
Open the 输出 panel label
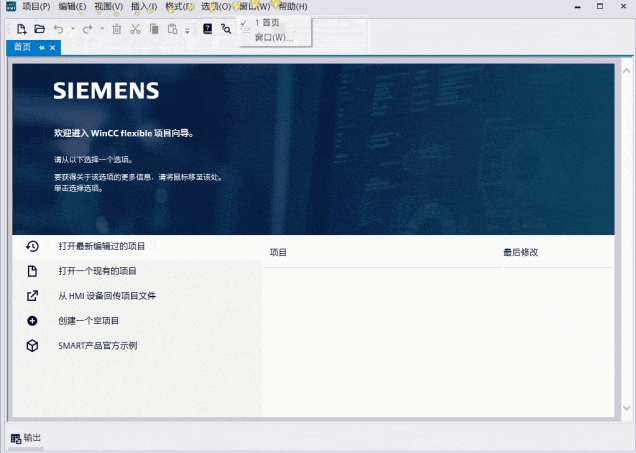point(32,438)
